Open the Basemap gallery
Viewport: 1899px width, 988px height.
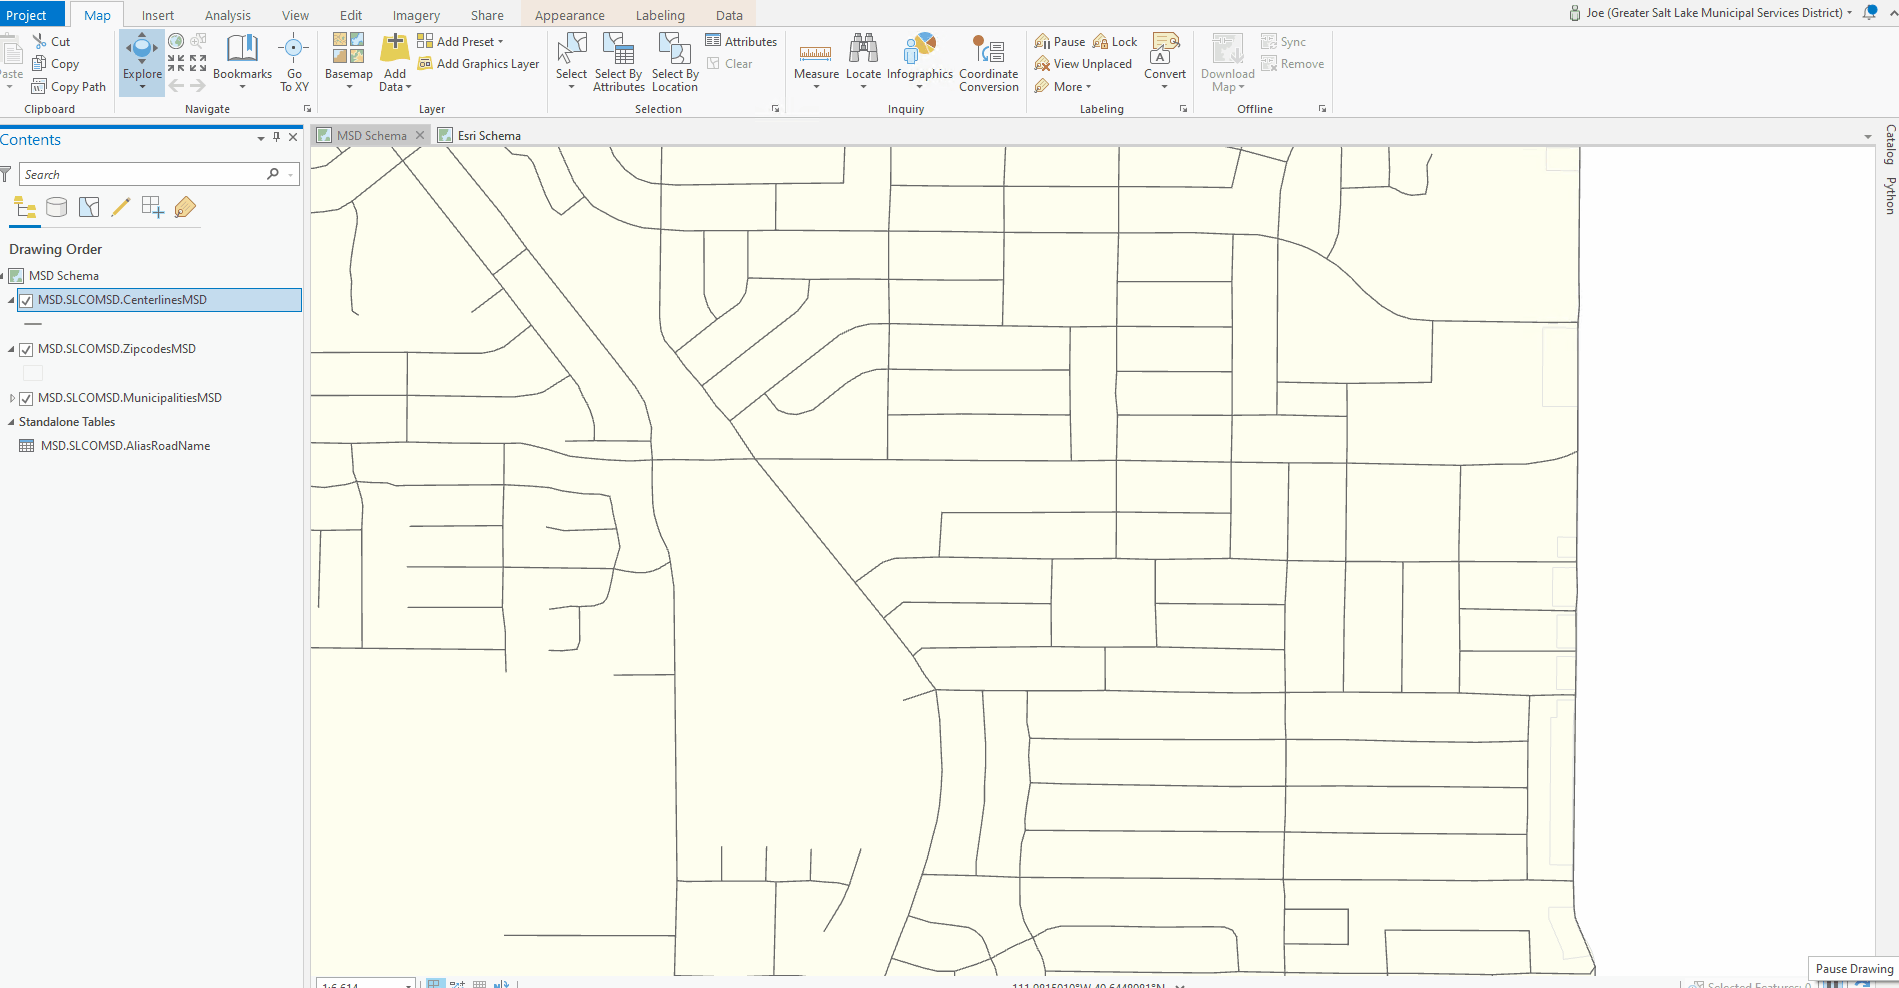click(348, 61)
